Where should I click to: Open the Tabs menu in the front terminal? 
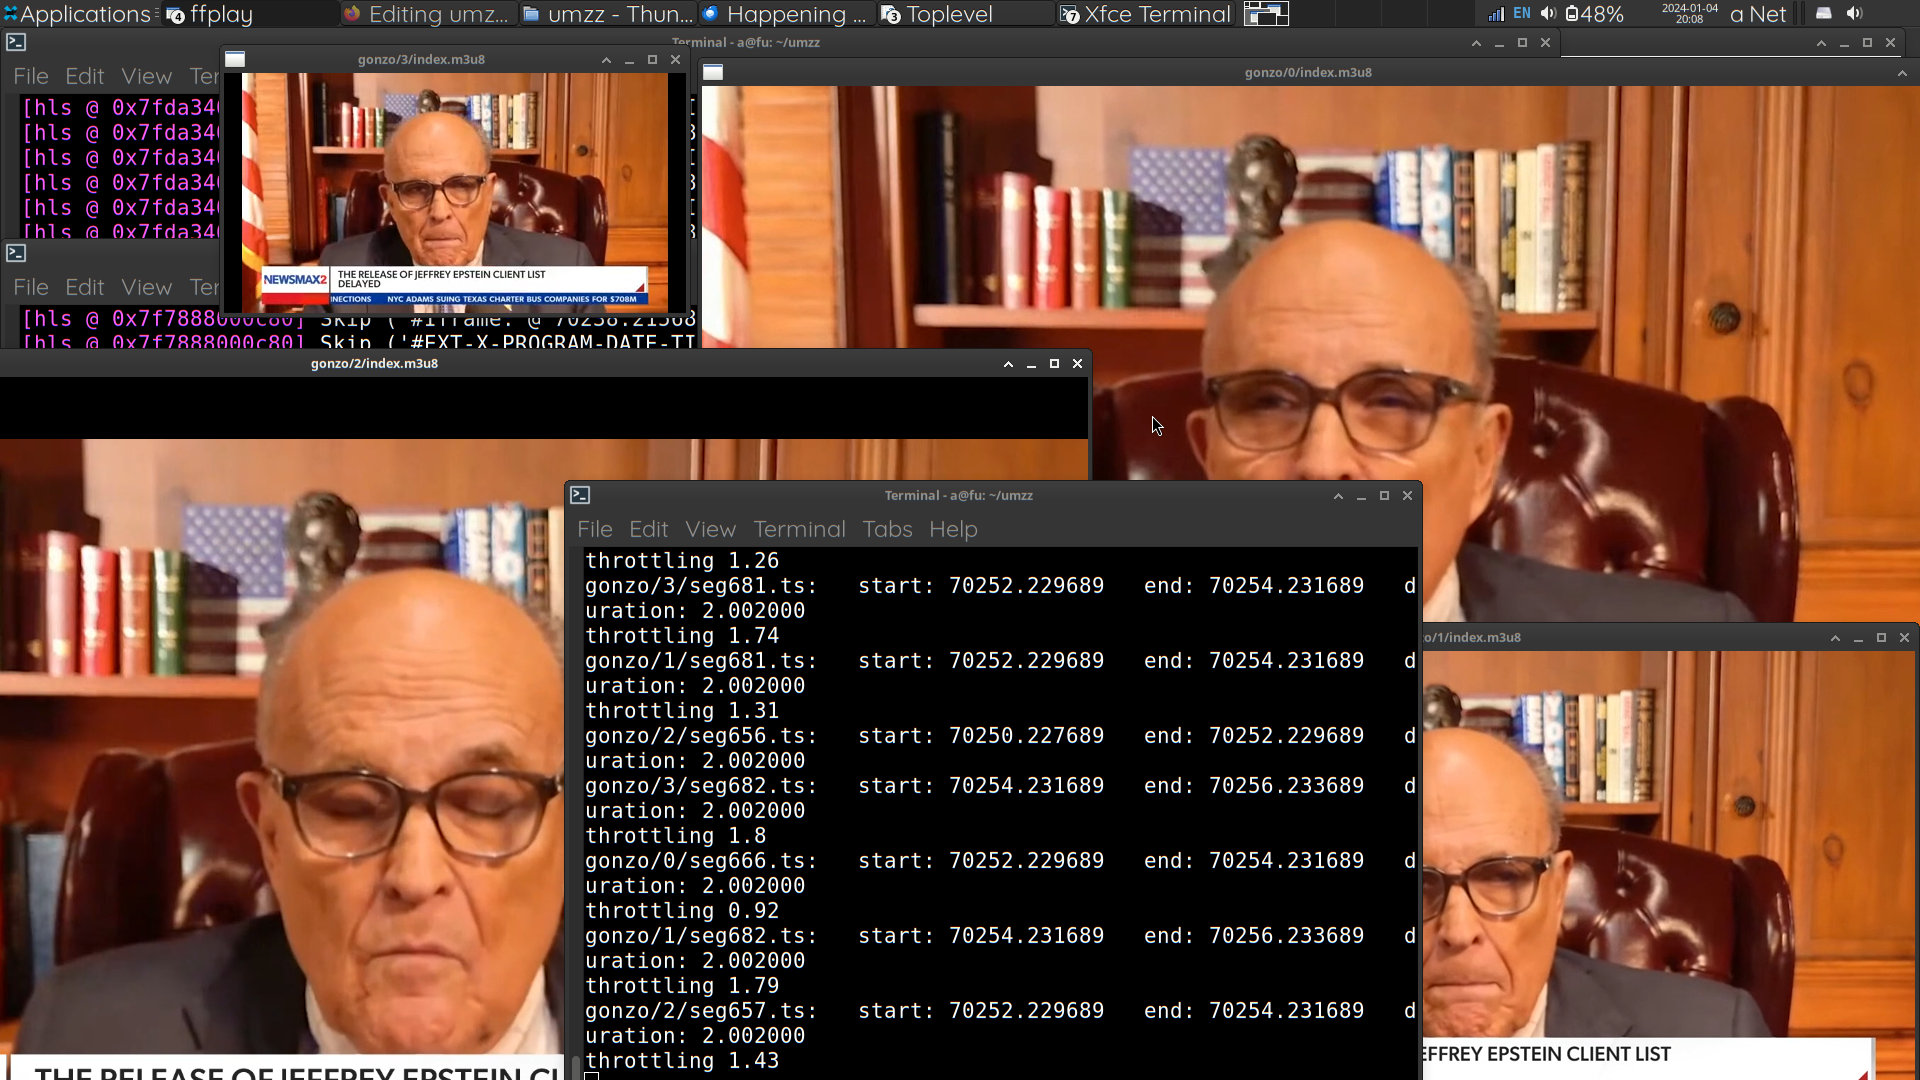tap(888, 529)
